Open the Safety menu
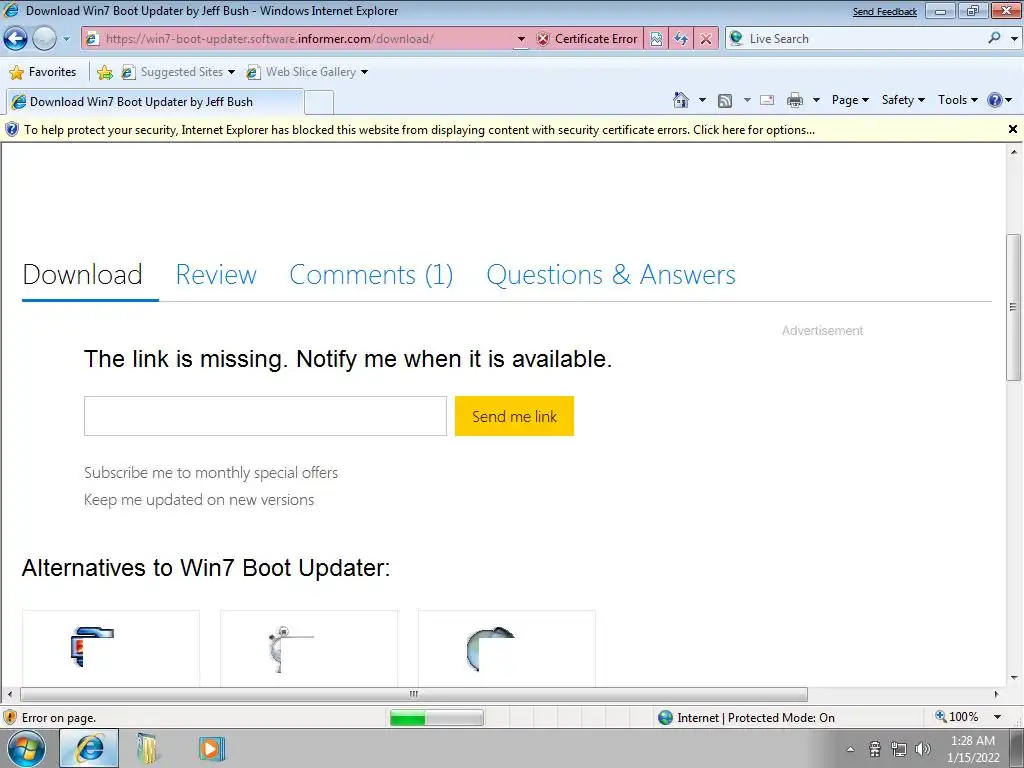Viewport: 1024px width, 768px height. 903,100
